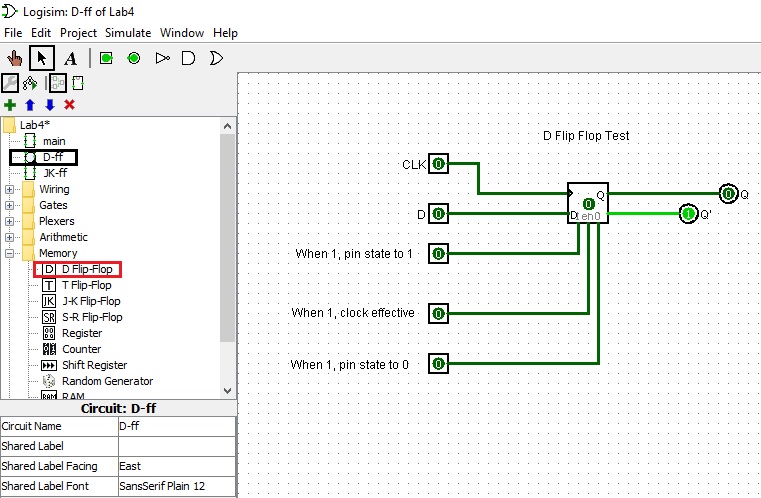This screenshot has height=498, width=761.
Task: Open the main circuit in tree
Action: click(x=54, y=141)
